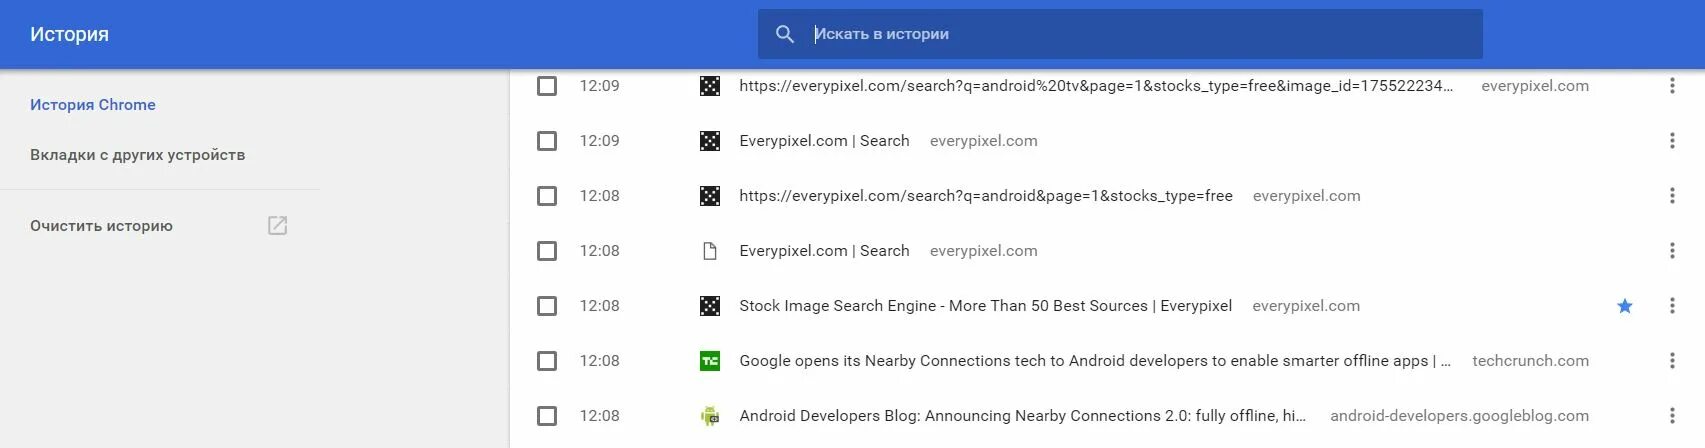This screenshot has width=1705, height=448.
Task: Click the История page title
Action: [x=69, y=34]
